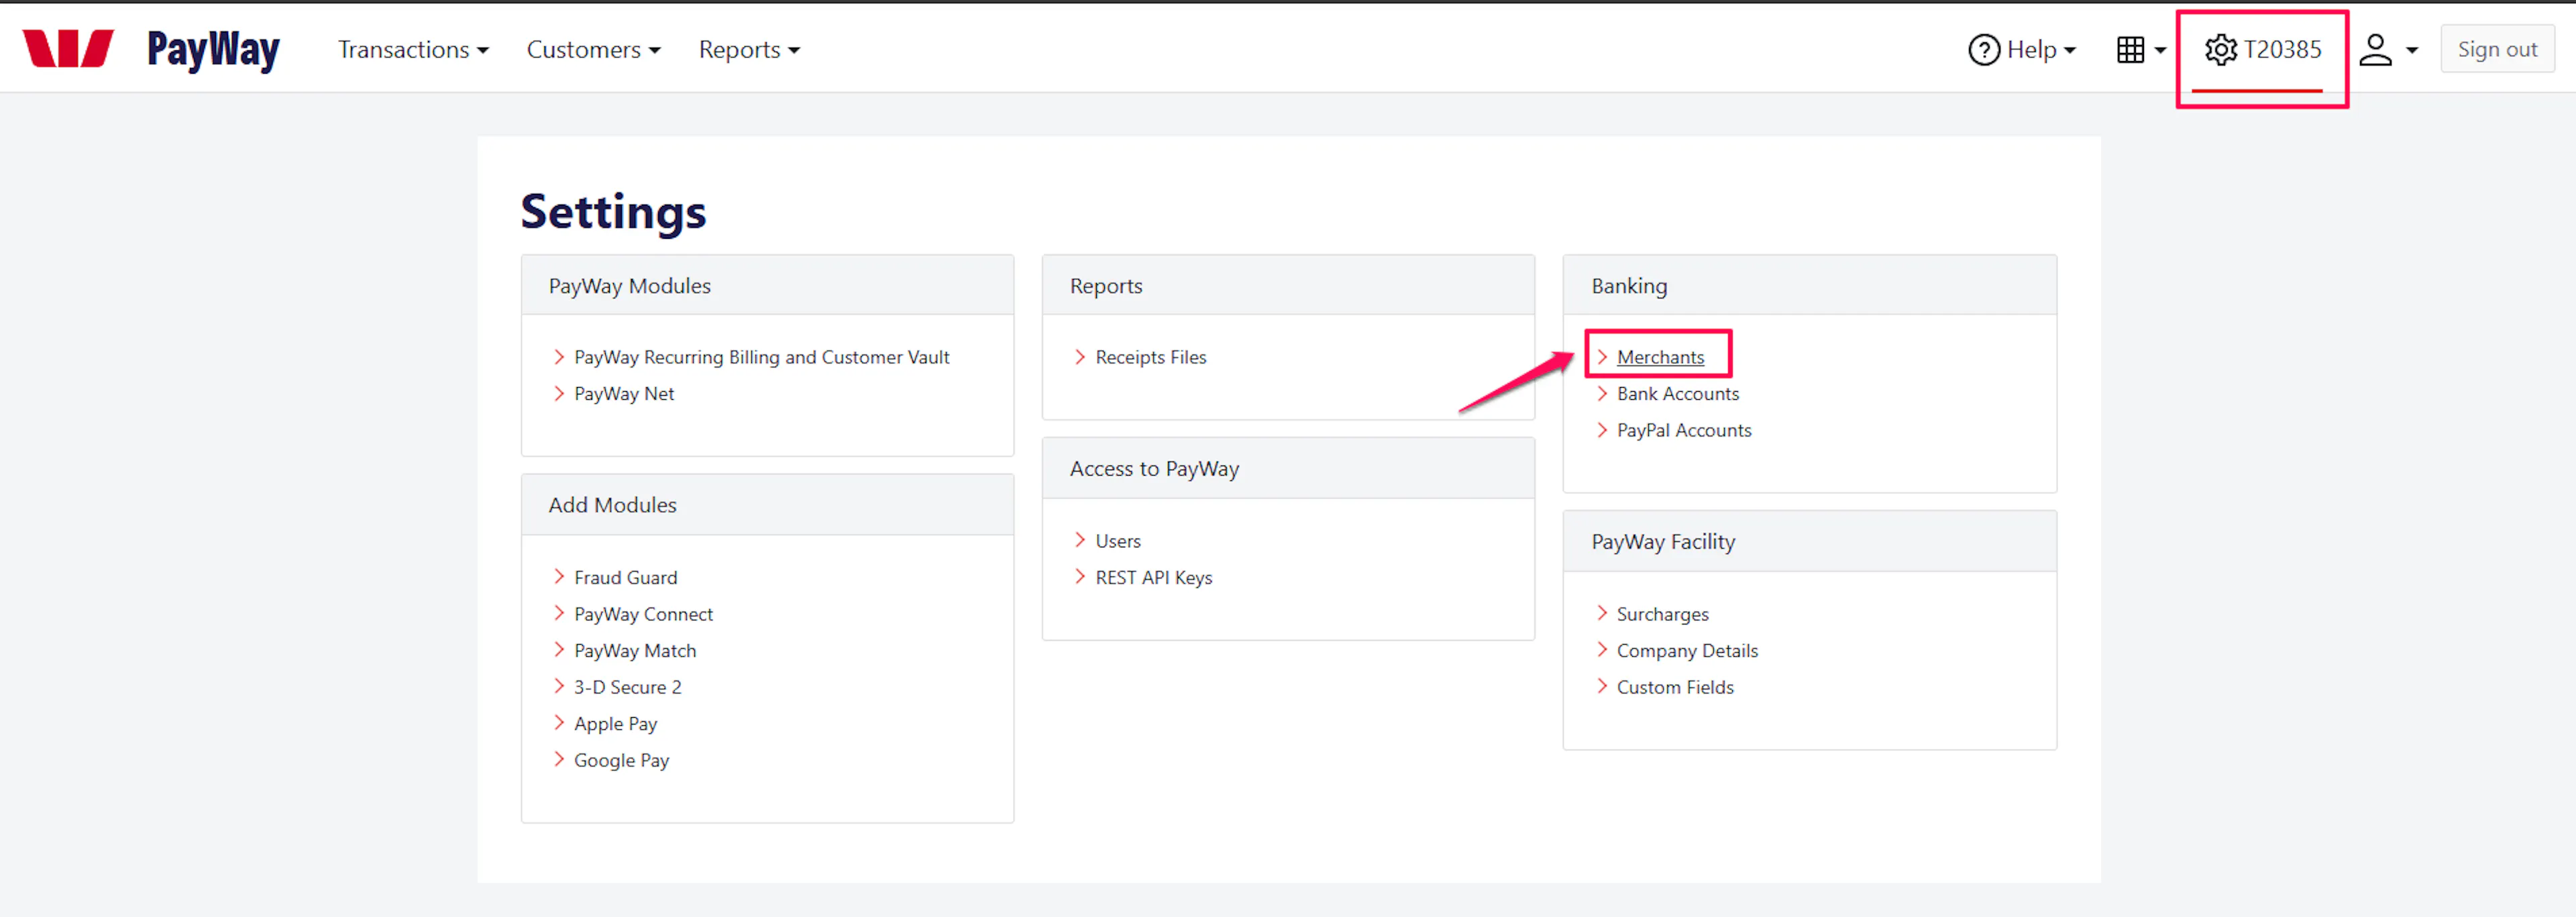Viewport: 2576px width, 917px height.
Task: Open the Company Details link
Action: (1687, 651)
